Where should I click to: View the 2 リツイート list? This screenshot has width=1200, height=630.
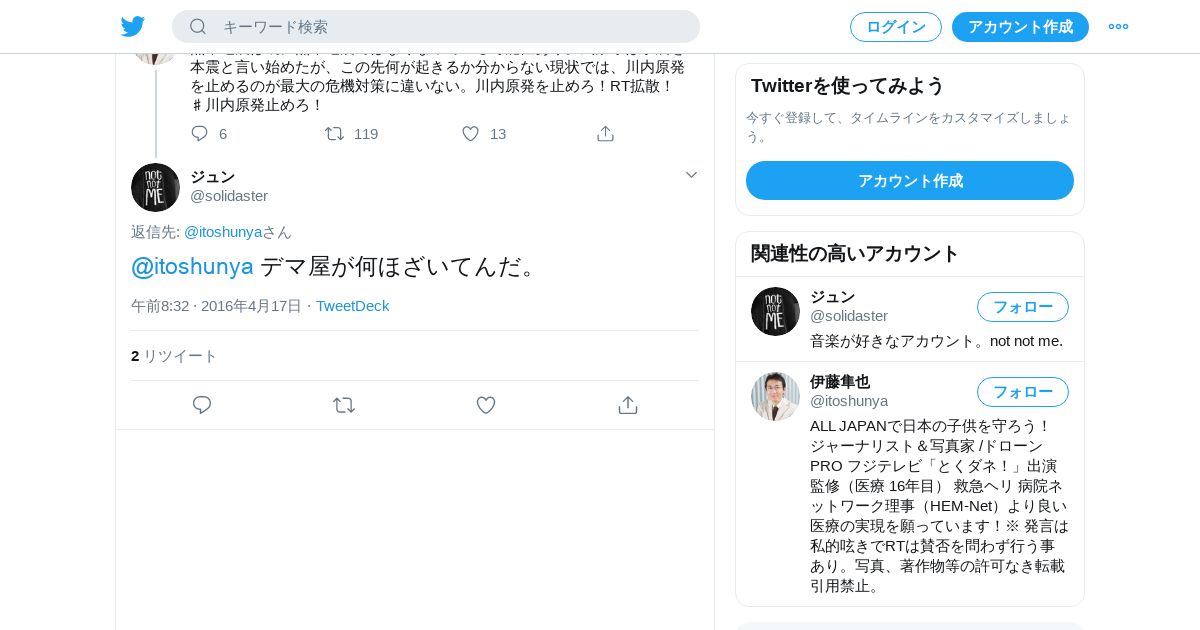tap(174, 356)
